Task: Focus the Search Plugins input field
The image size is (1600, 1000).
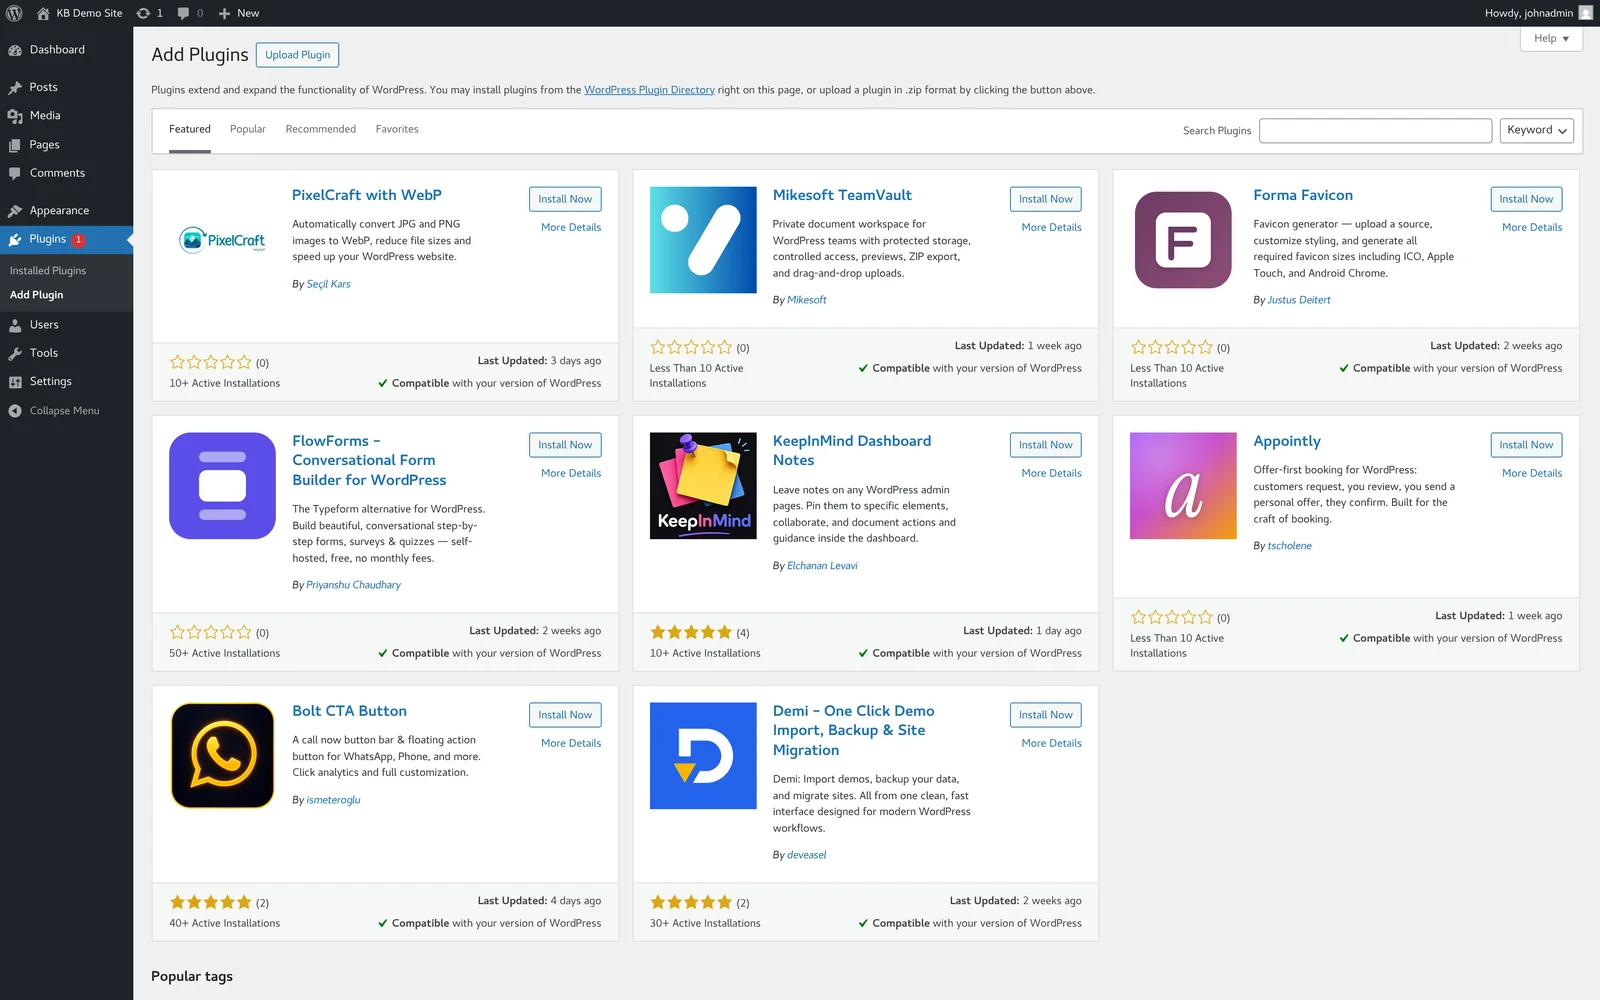Action: (x=1375, y=131)
